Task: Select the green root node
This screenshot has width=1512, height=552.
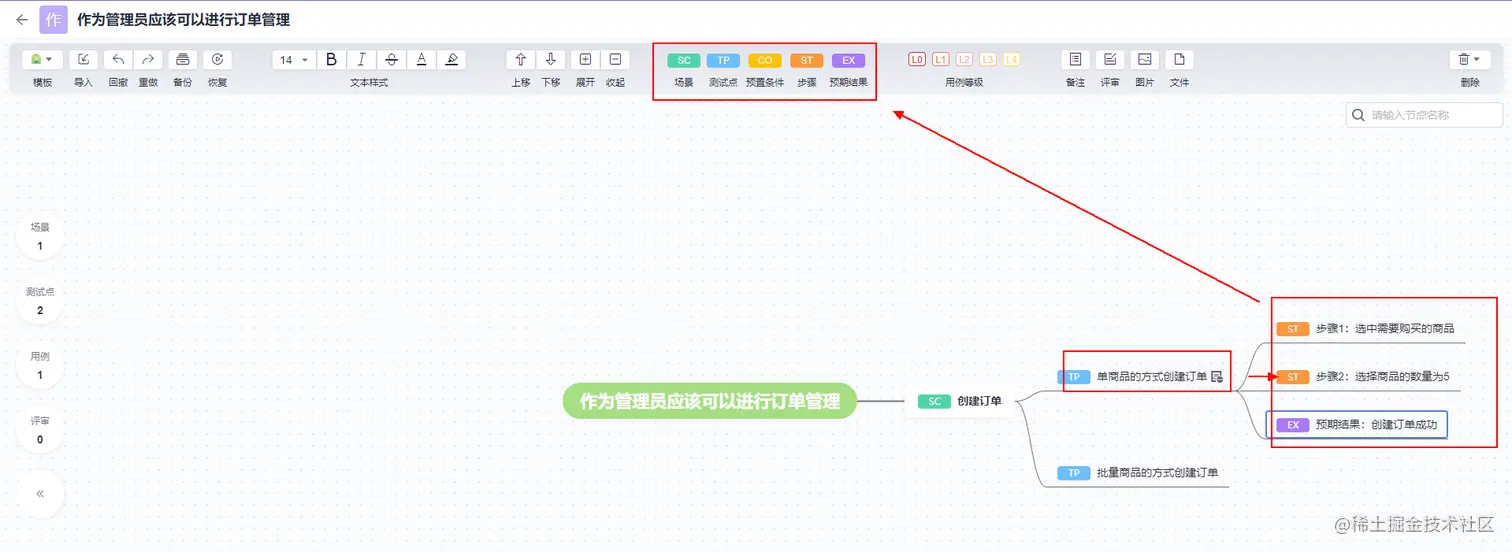Action: 709,401
